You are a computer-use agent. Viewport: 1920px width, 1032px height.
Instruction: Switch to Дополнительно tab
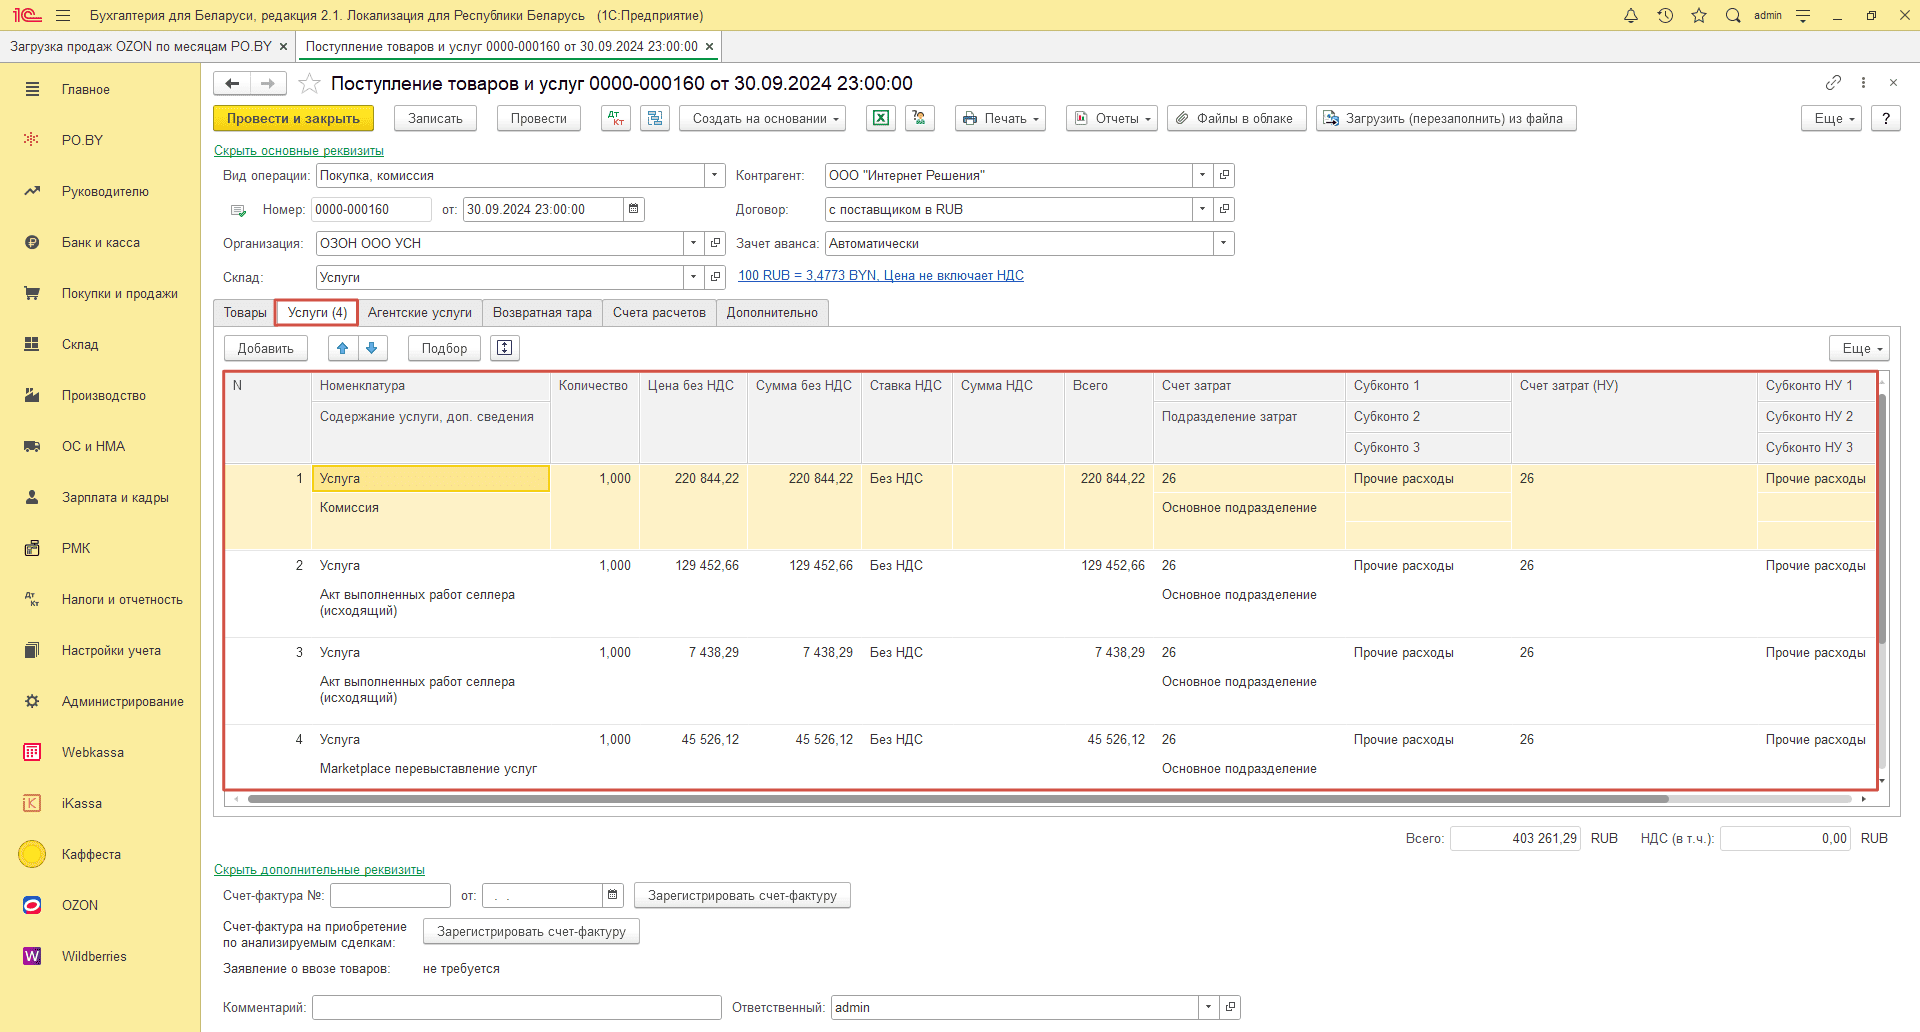[772, 312]
